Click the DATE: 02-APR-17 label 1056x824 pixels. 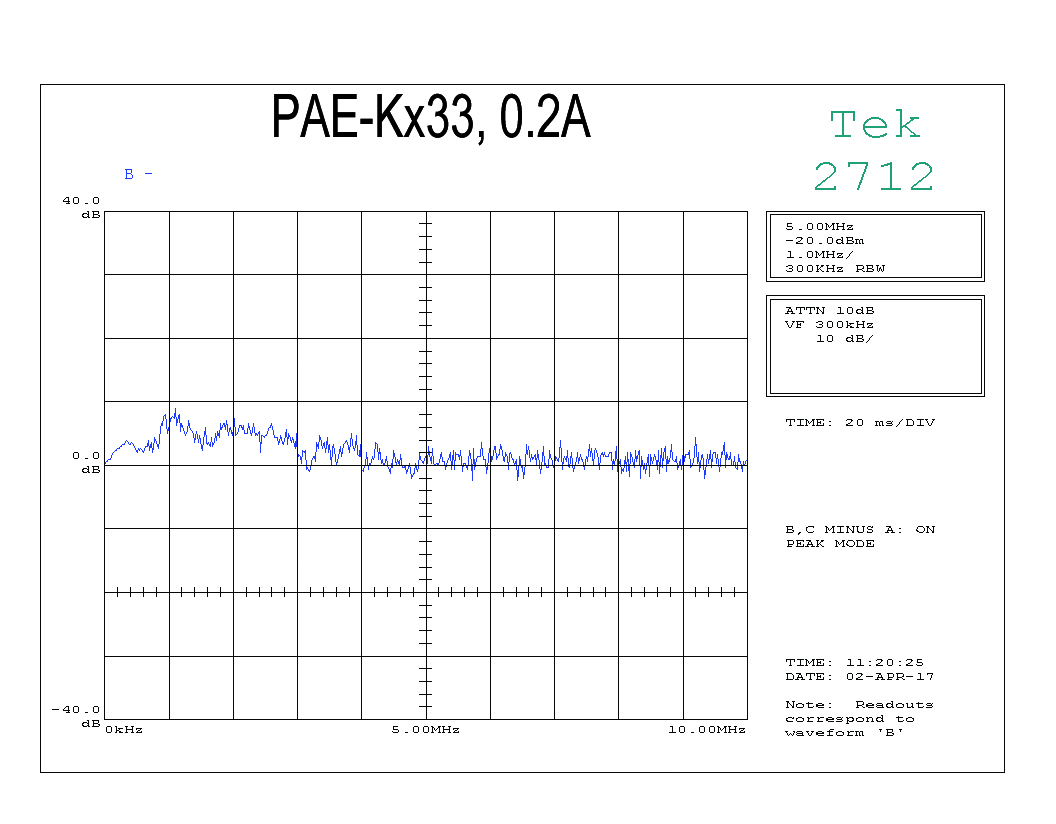[860, 677]
